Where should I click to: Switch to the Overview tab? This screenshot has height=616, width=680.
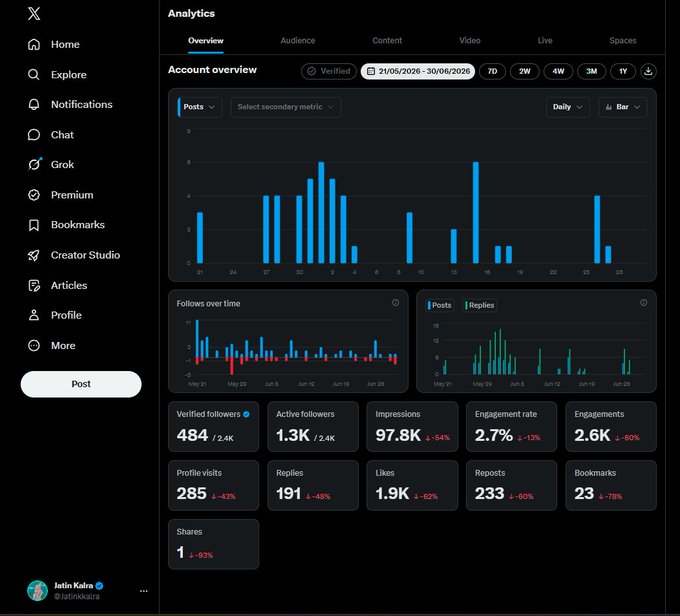(206, 41)
